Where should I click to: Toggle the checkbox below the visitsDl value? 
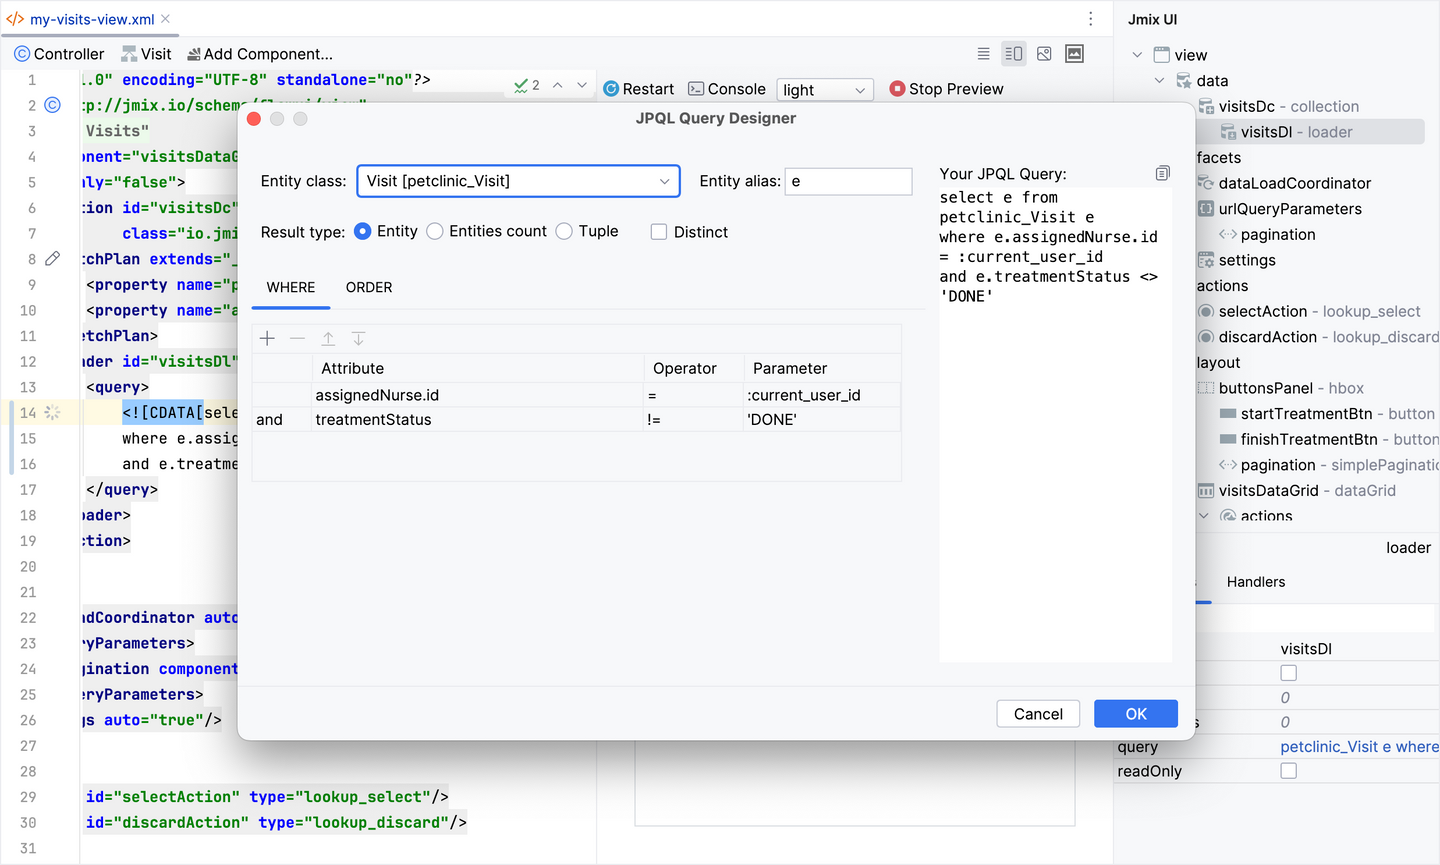1288,673
